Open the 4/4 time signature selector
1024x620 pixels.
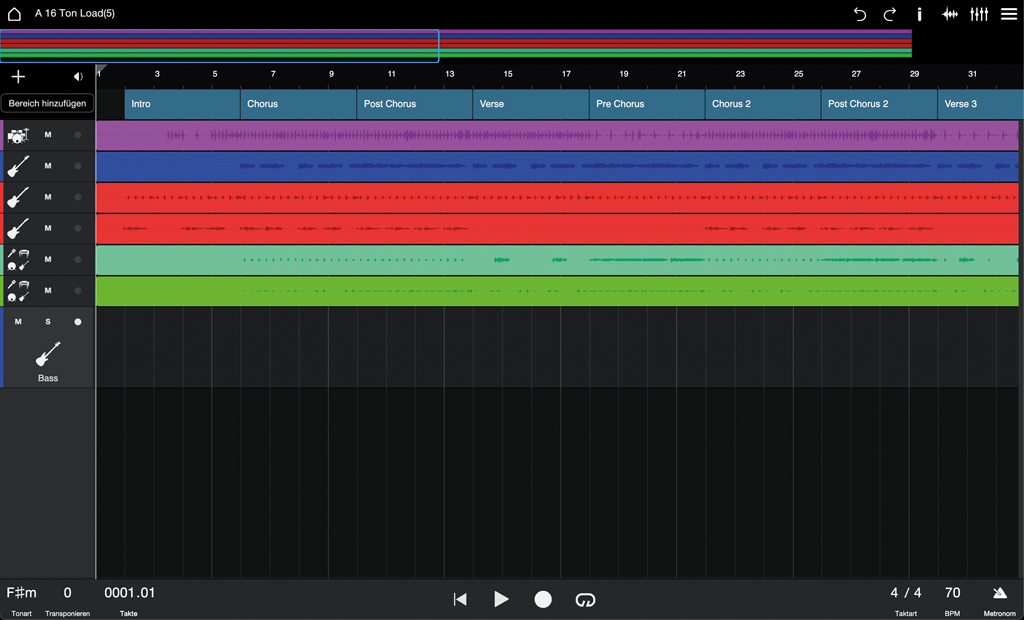[906, 593]
